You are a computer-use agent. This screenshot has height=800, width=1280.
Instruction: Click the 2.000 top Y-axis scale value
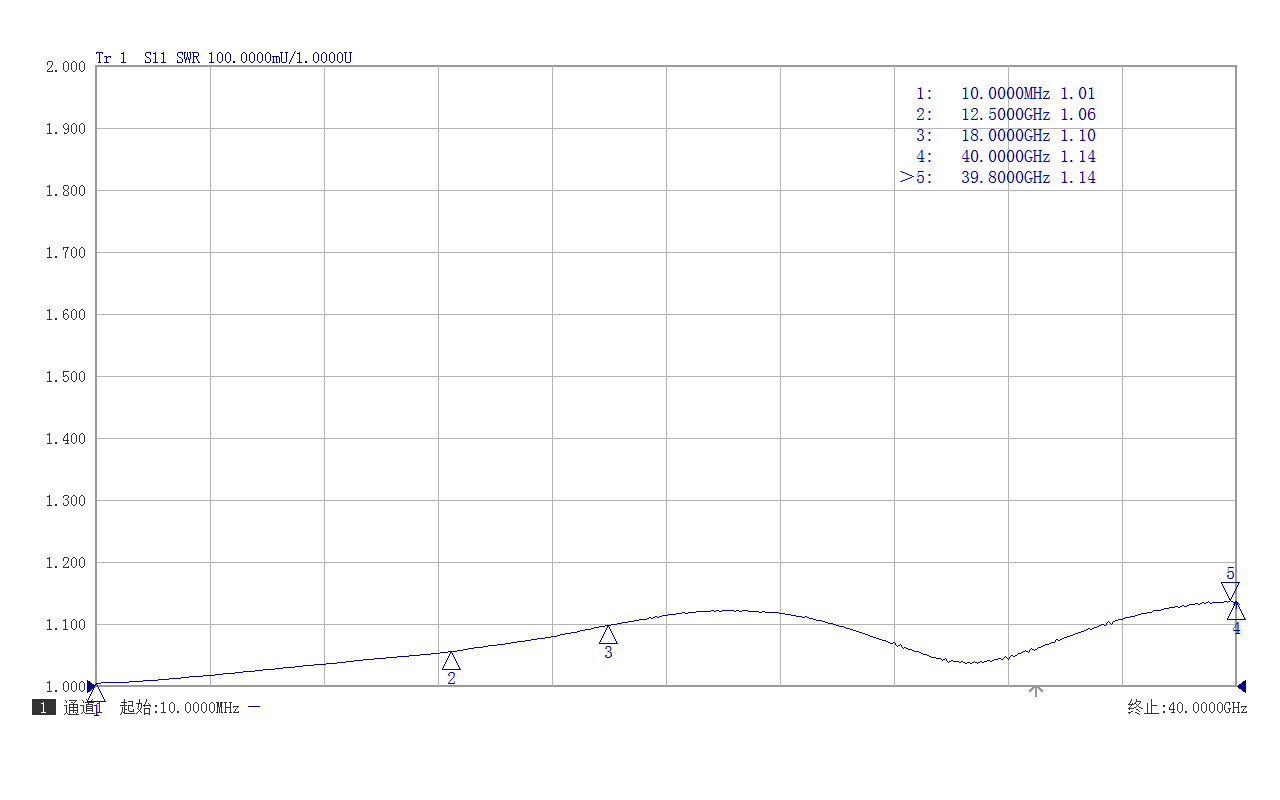[x=66, y=67]
